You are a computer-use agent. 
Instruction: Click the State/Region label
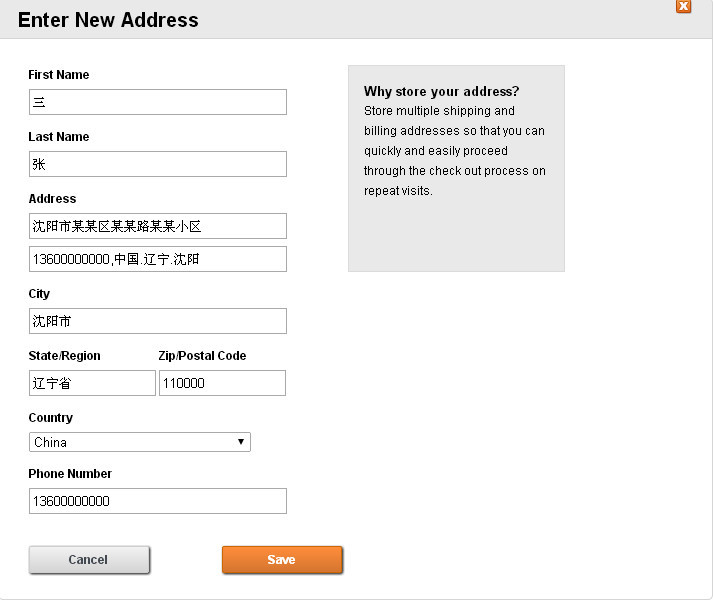(x=64, y=356)
